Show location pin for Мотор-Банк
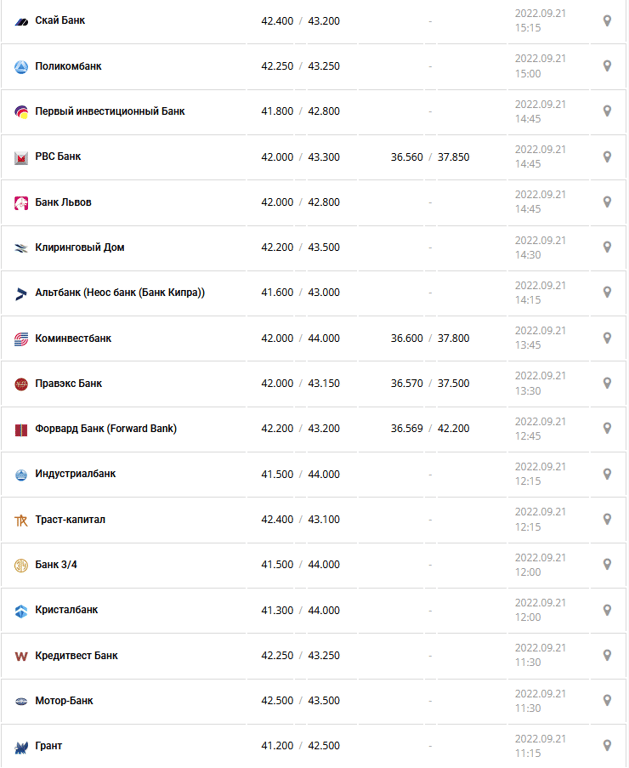 click(x=607, y=700)
